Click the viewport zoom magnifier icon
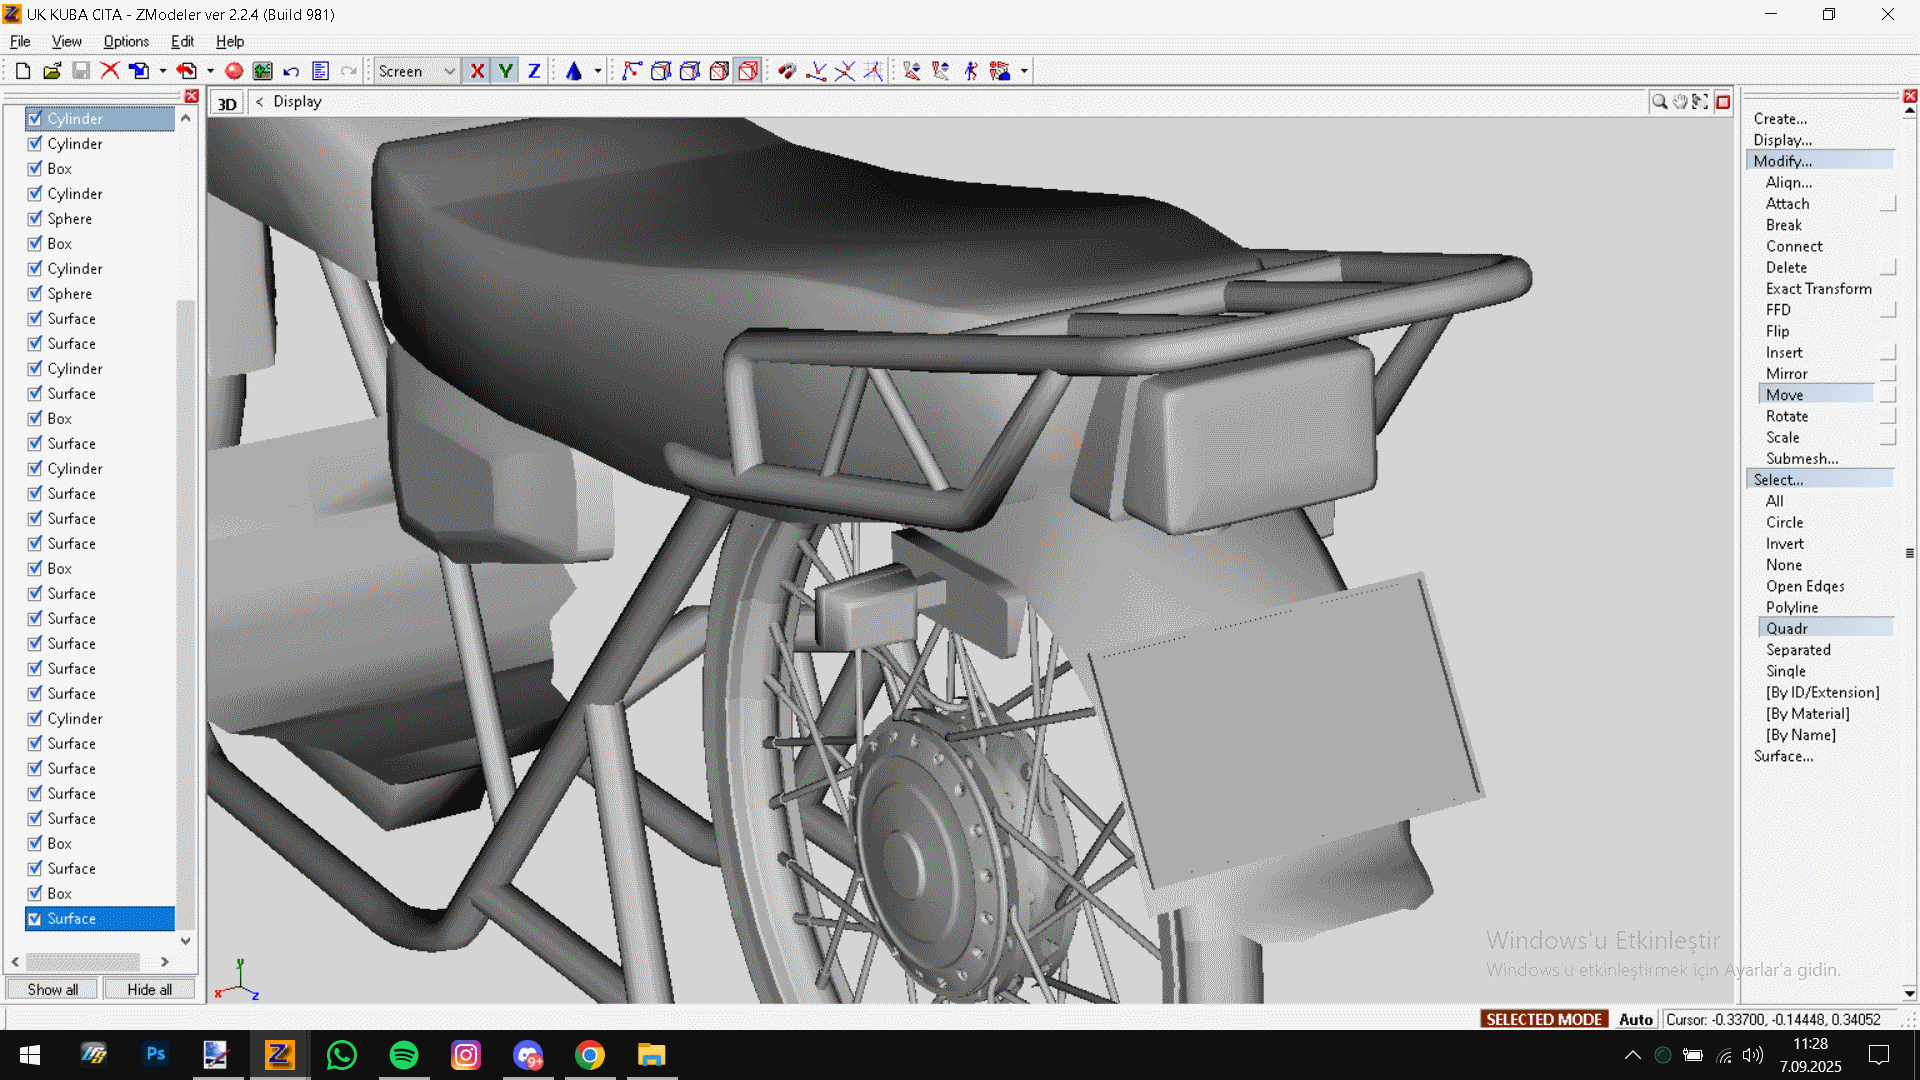The height and width of the screenshot is (1080, 1920). [x=1659, y=102]
